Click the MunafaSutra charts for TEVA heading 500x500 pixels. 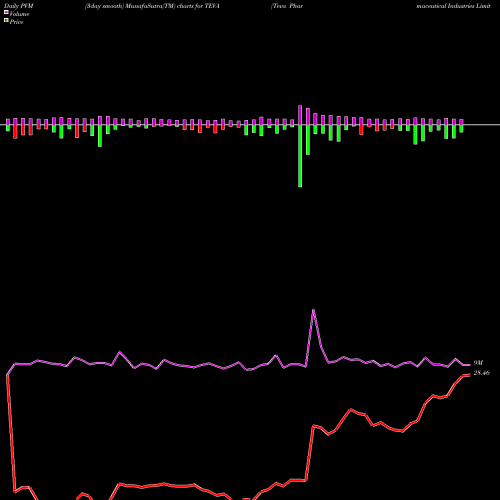pos(152,6)
